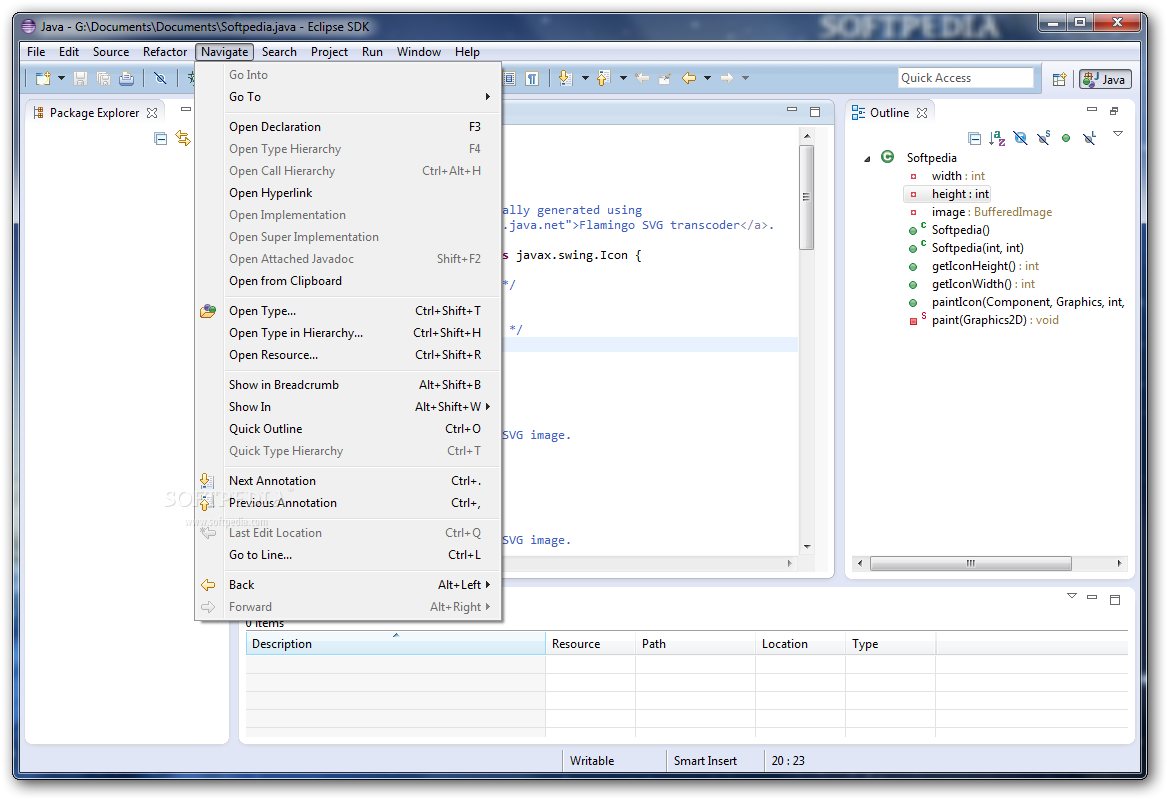Collapse All in Outline view
The width and height of the screenshot is (1168, 800).
[974, 139]
